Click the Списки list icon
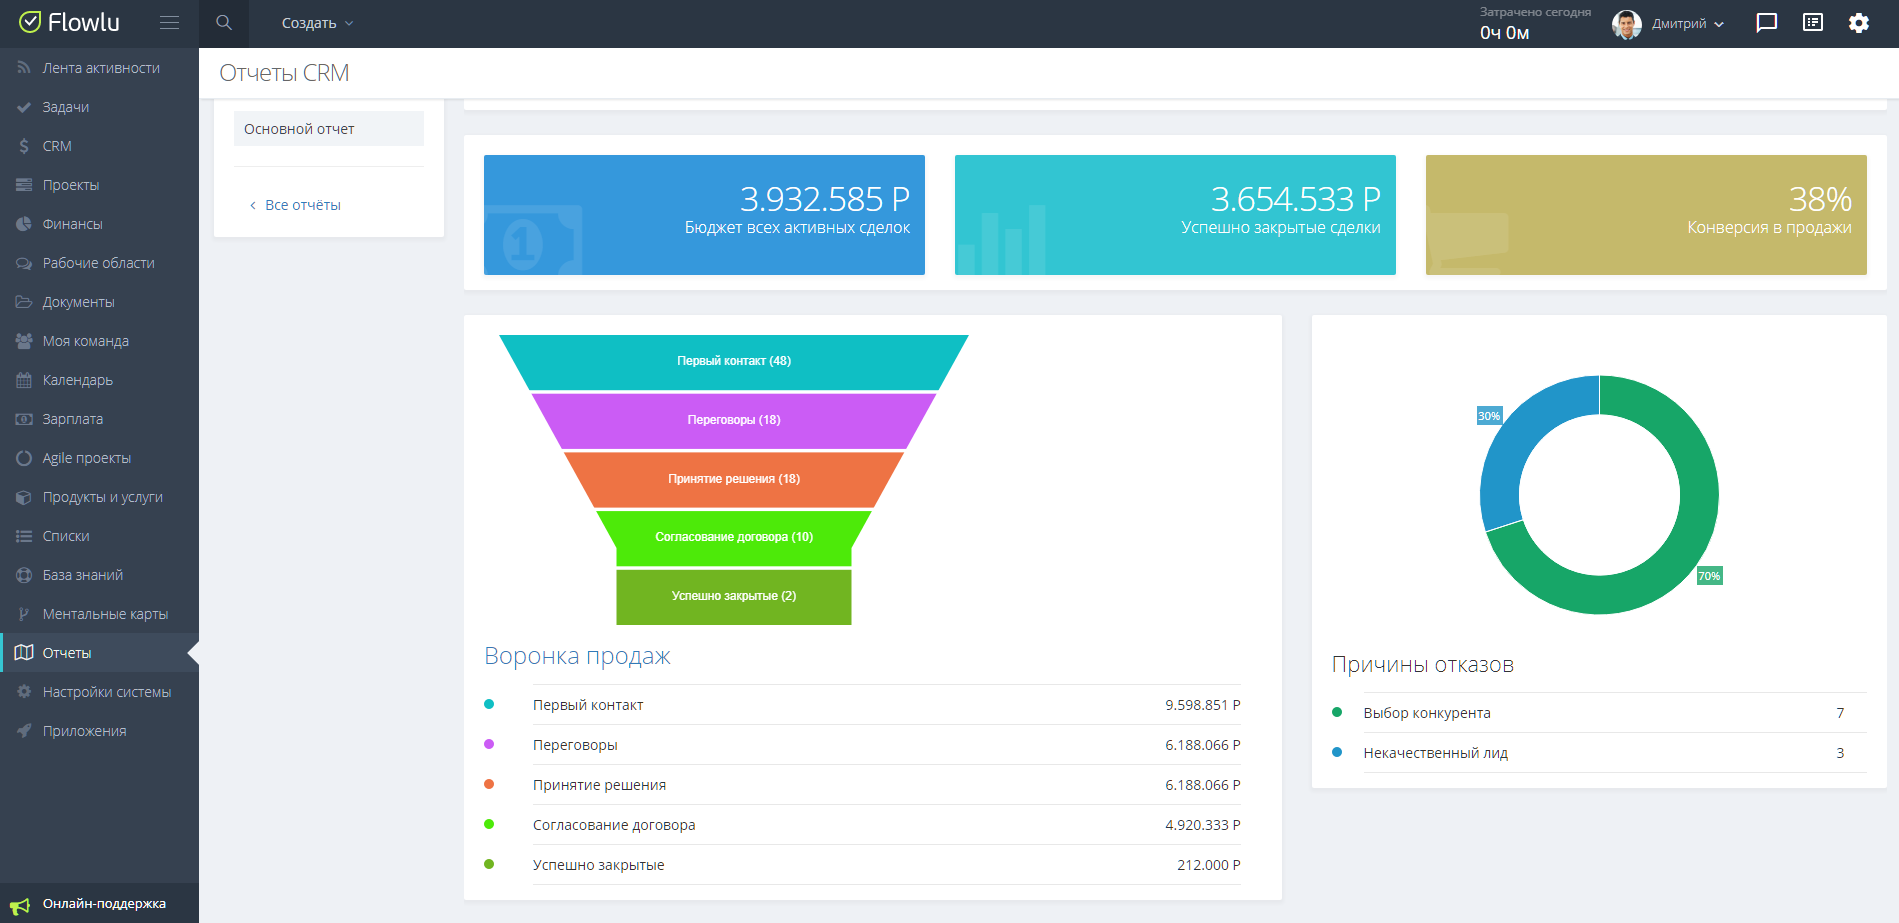 tap(24, 536)
